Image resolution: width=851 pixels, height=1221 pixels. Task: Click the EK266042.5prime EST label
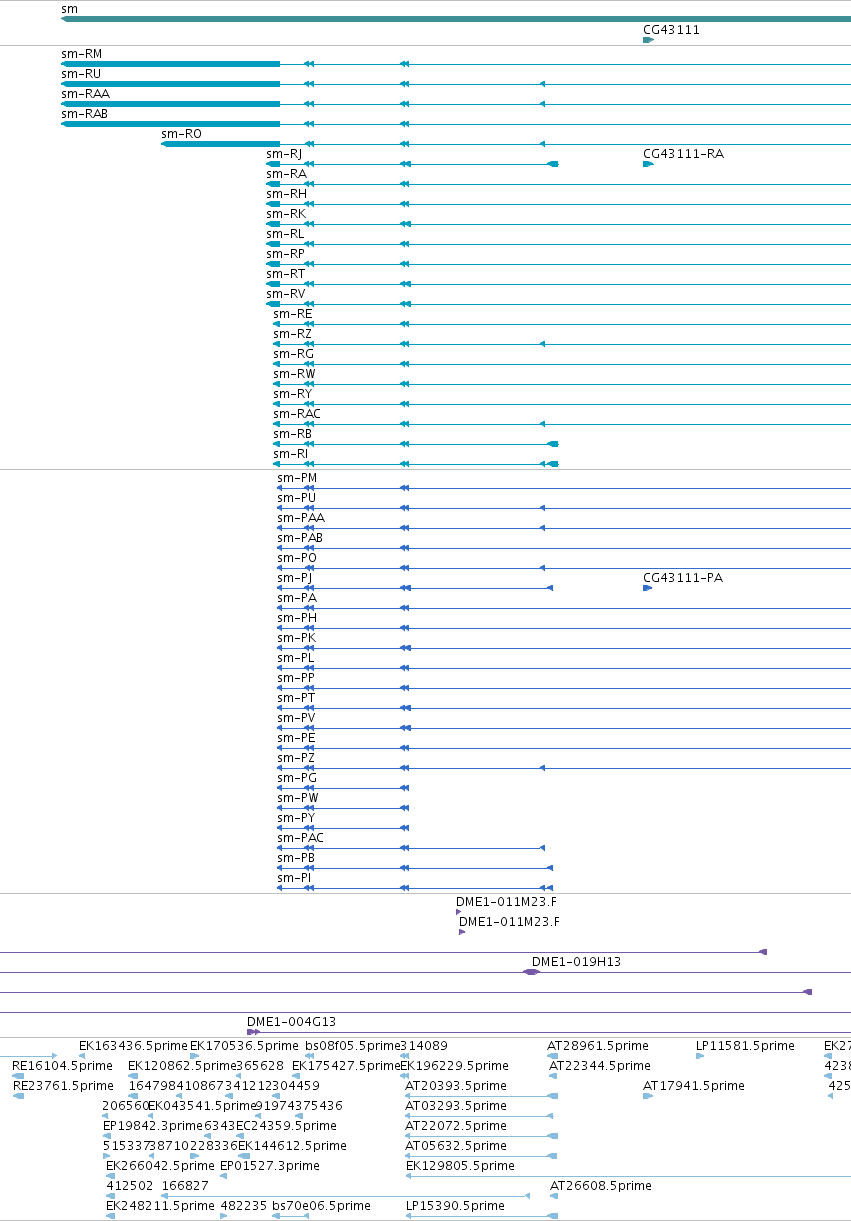tap(160, 1166)
